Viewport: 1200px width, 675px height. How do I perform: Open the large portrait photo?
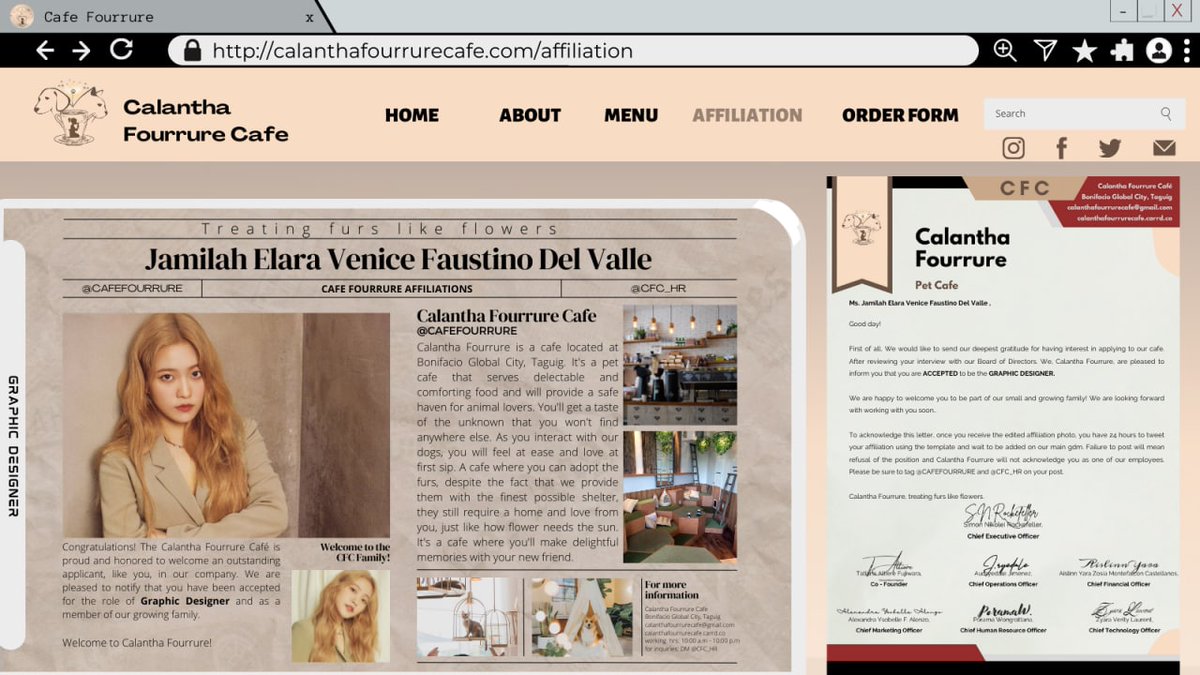coord(226,425)
